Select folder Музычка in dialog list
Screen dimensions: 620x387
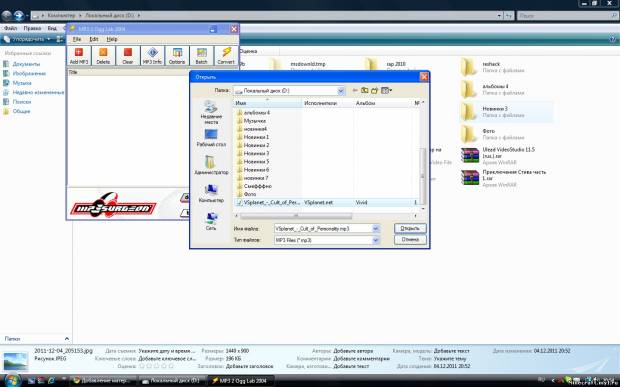[251, 121]
